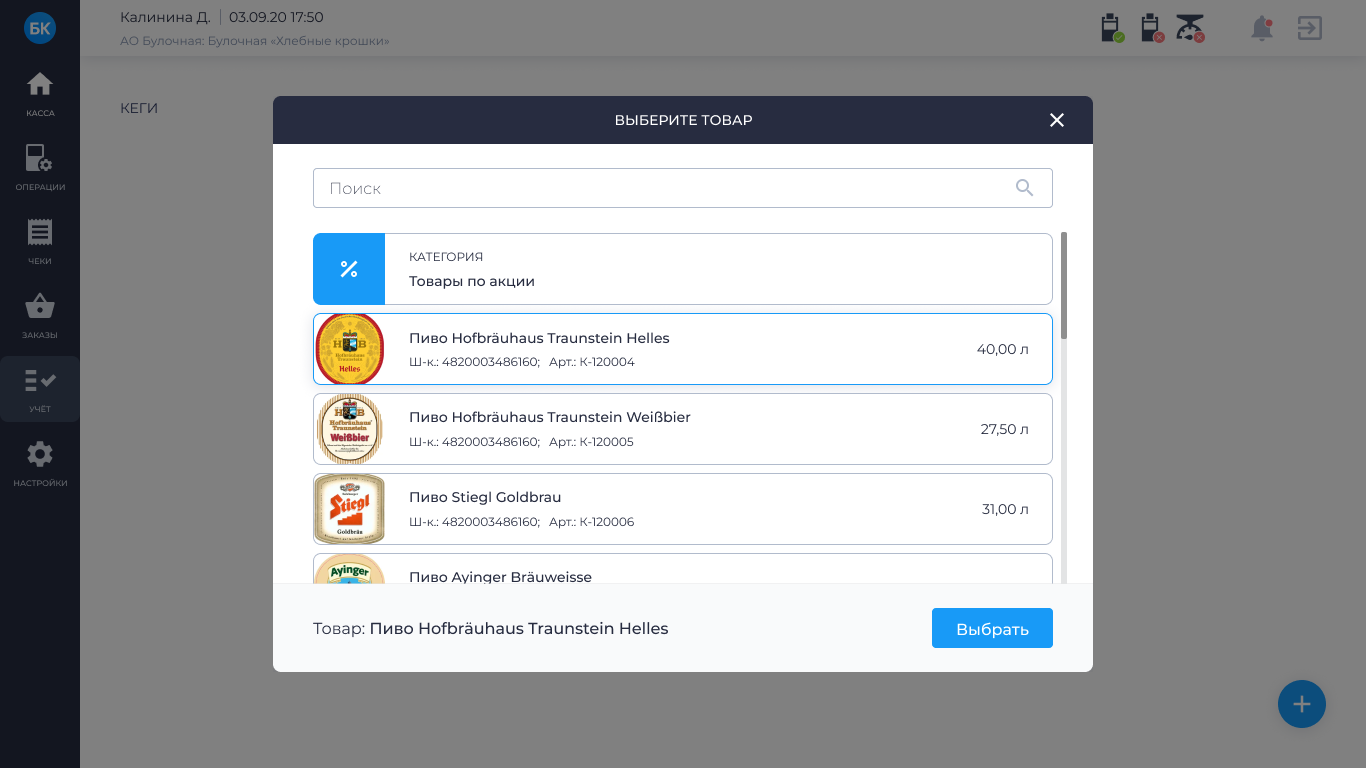The image size is (1366, 768).
Task: Select Пиво Hofbräuhaus Traunstein Helles item
Action: coord(683,349)
